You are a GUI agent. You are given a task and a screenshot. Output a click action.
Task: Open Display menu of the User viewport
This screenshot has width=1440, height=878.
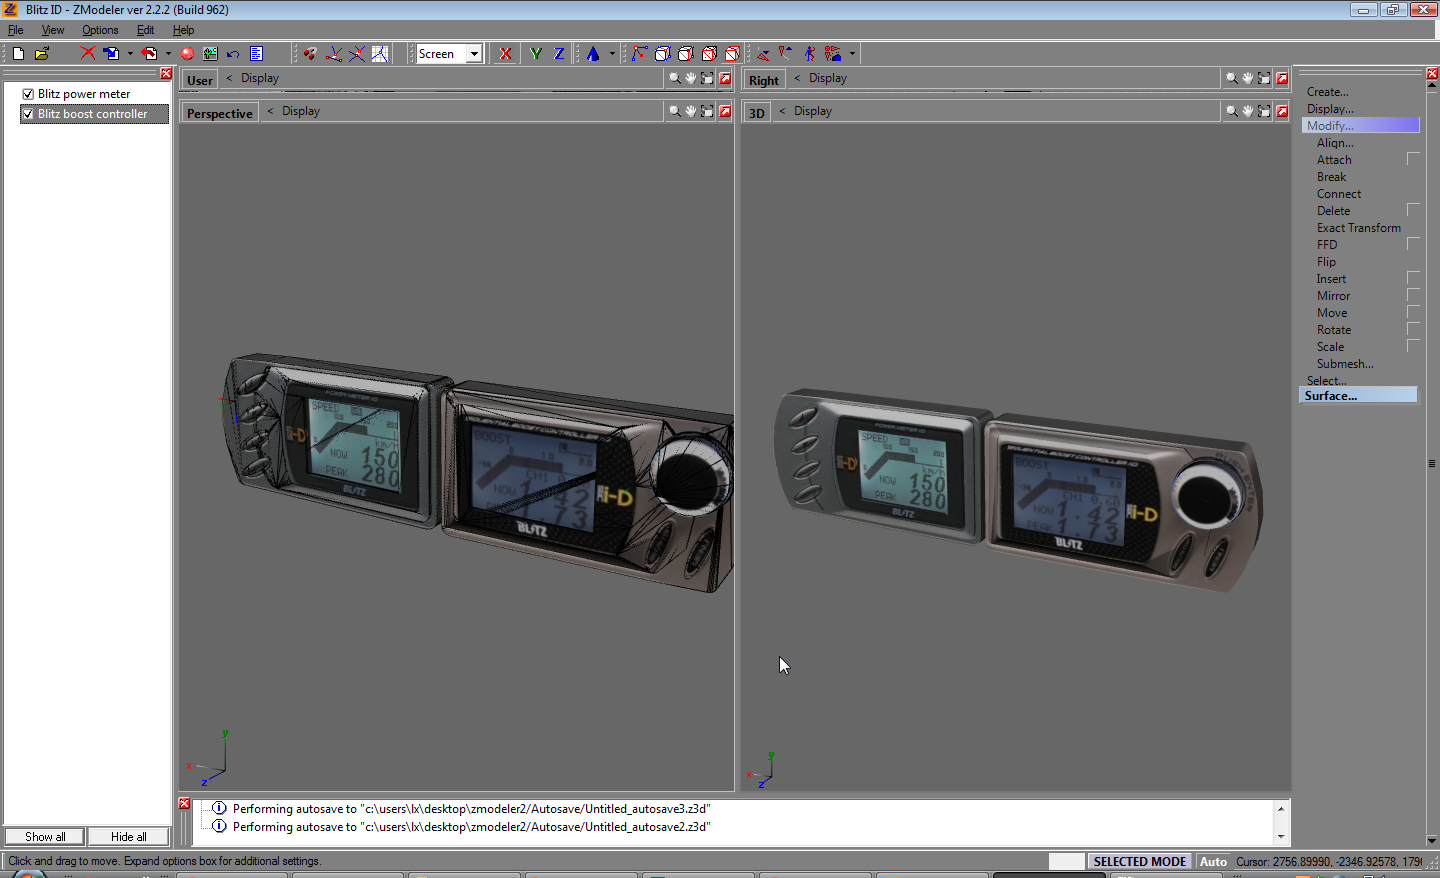tap(260, 78)
